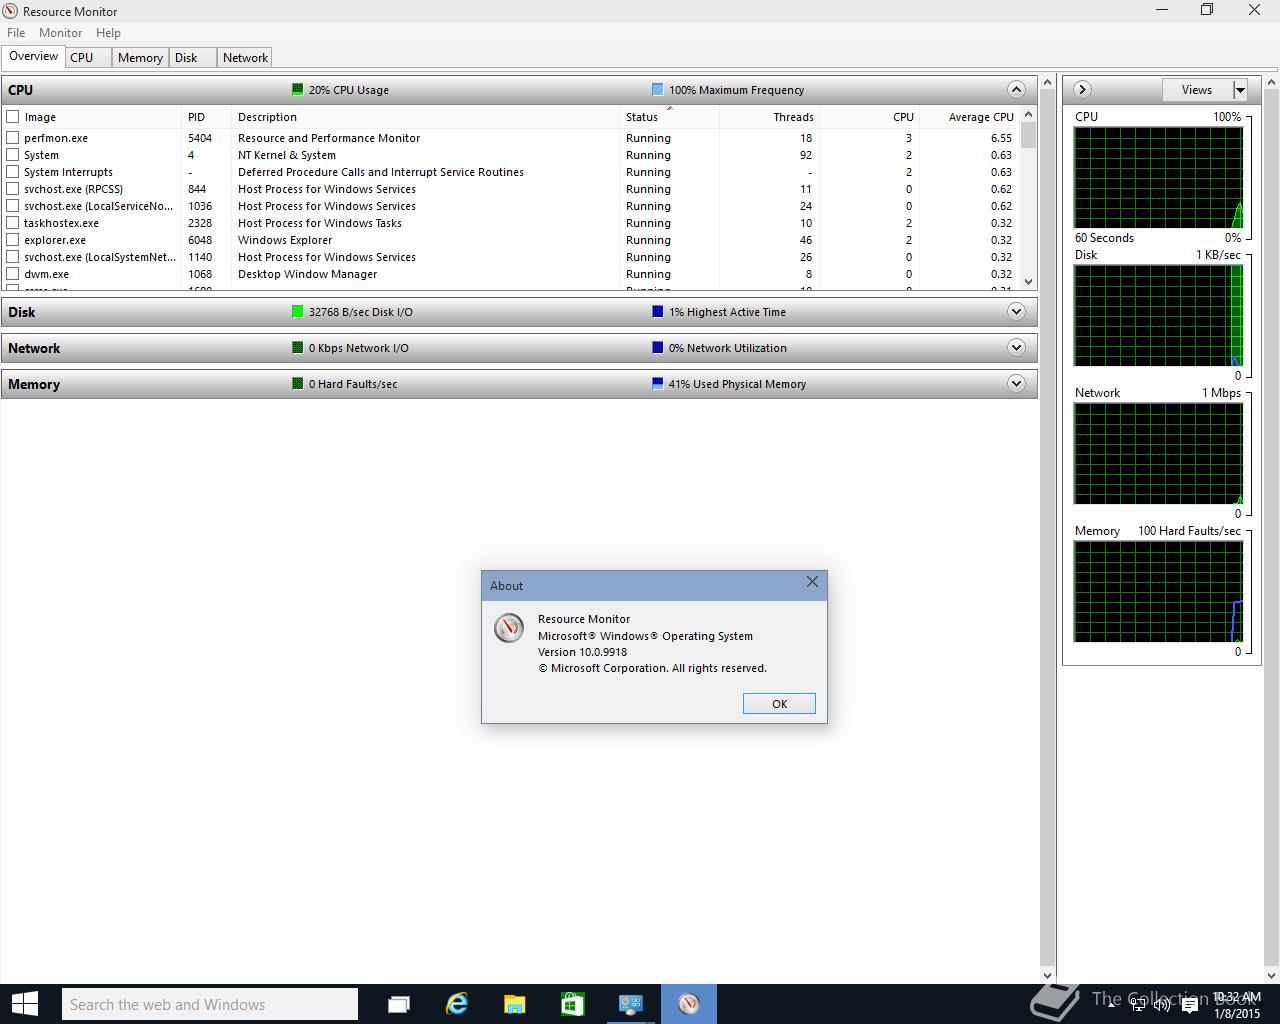Image resolution: width=1280 pixels, height=1024 pixels.
Task: Click the Network graph in side pane
Action: click(x=1158, y=453)
